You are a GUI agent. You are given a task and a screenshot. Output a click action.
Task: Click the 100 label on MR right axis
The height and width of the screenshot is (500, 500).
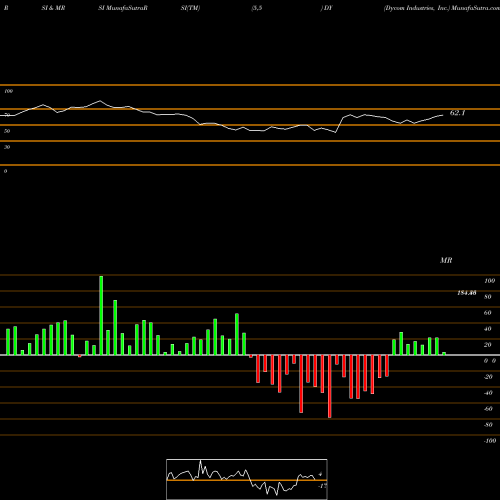click(489, 281)
